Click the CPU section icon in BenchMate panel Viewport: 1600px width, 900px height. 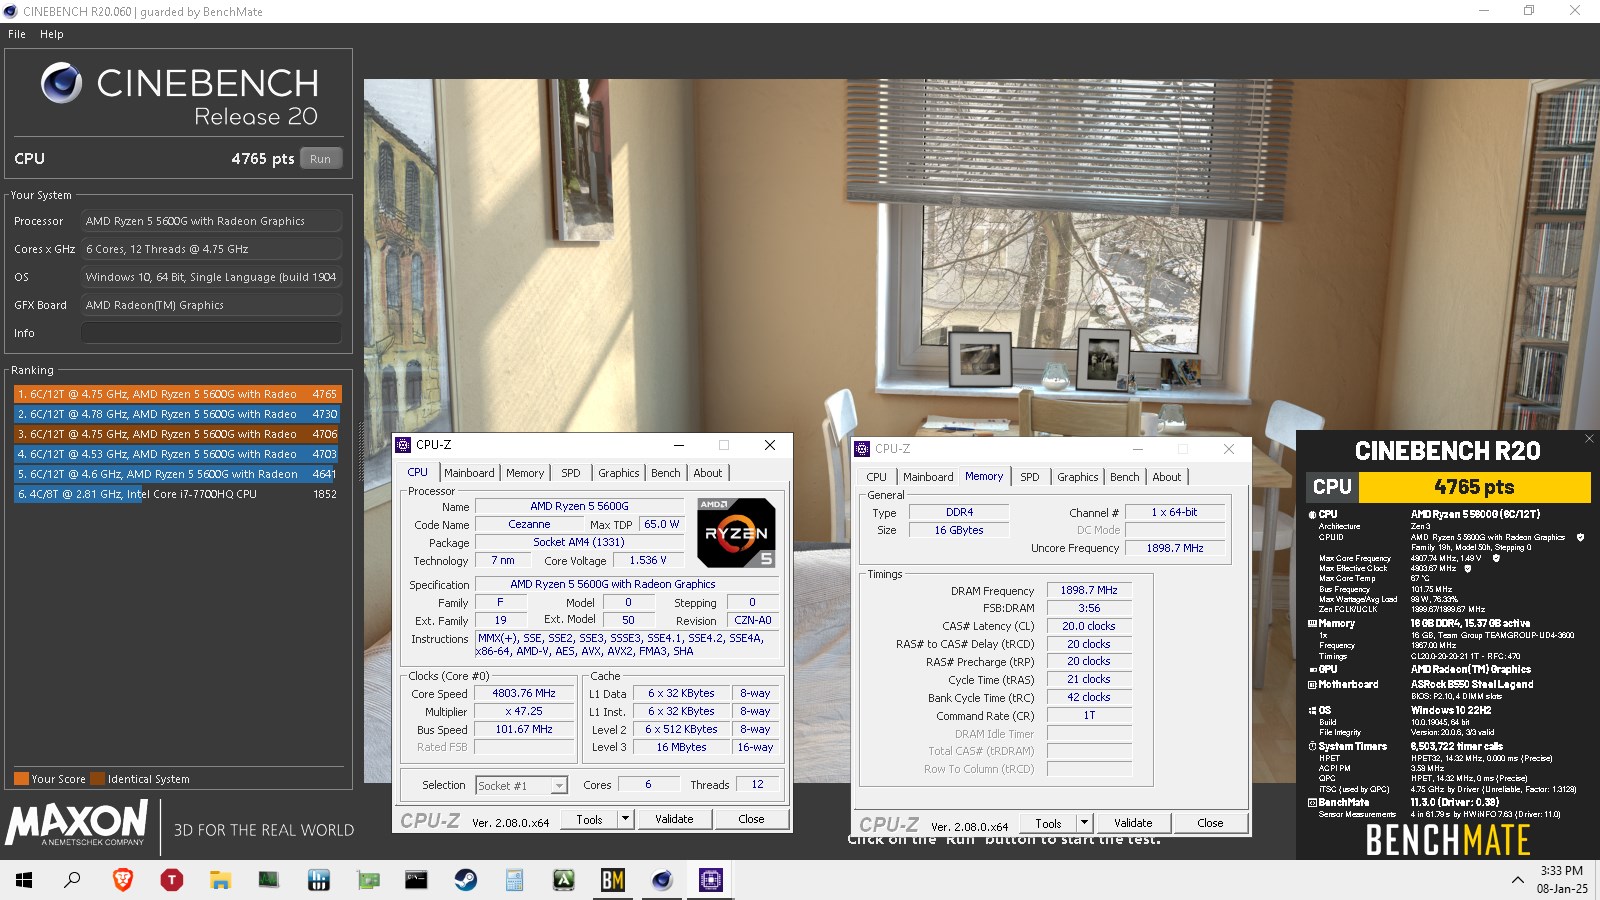(1312, 514)
